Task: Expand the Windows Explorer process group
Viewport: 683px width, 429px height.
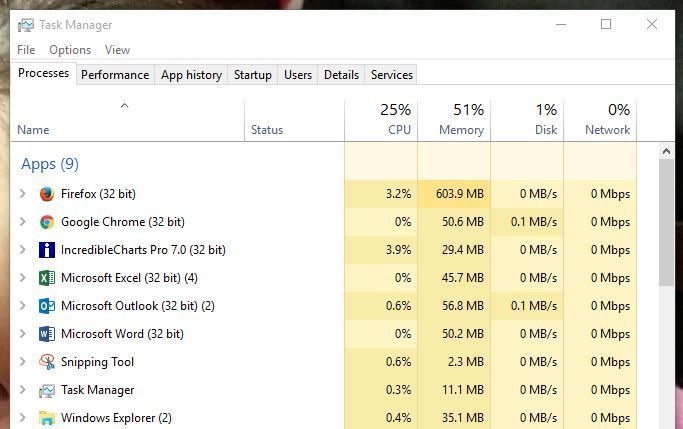Action: [23, 418]
